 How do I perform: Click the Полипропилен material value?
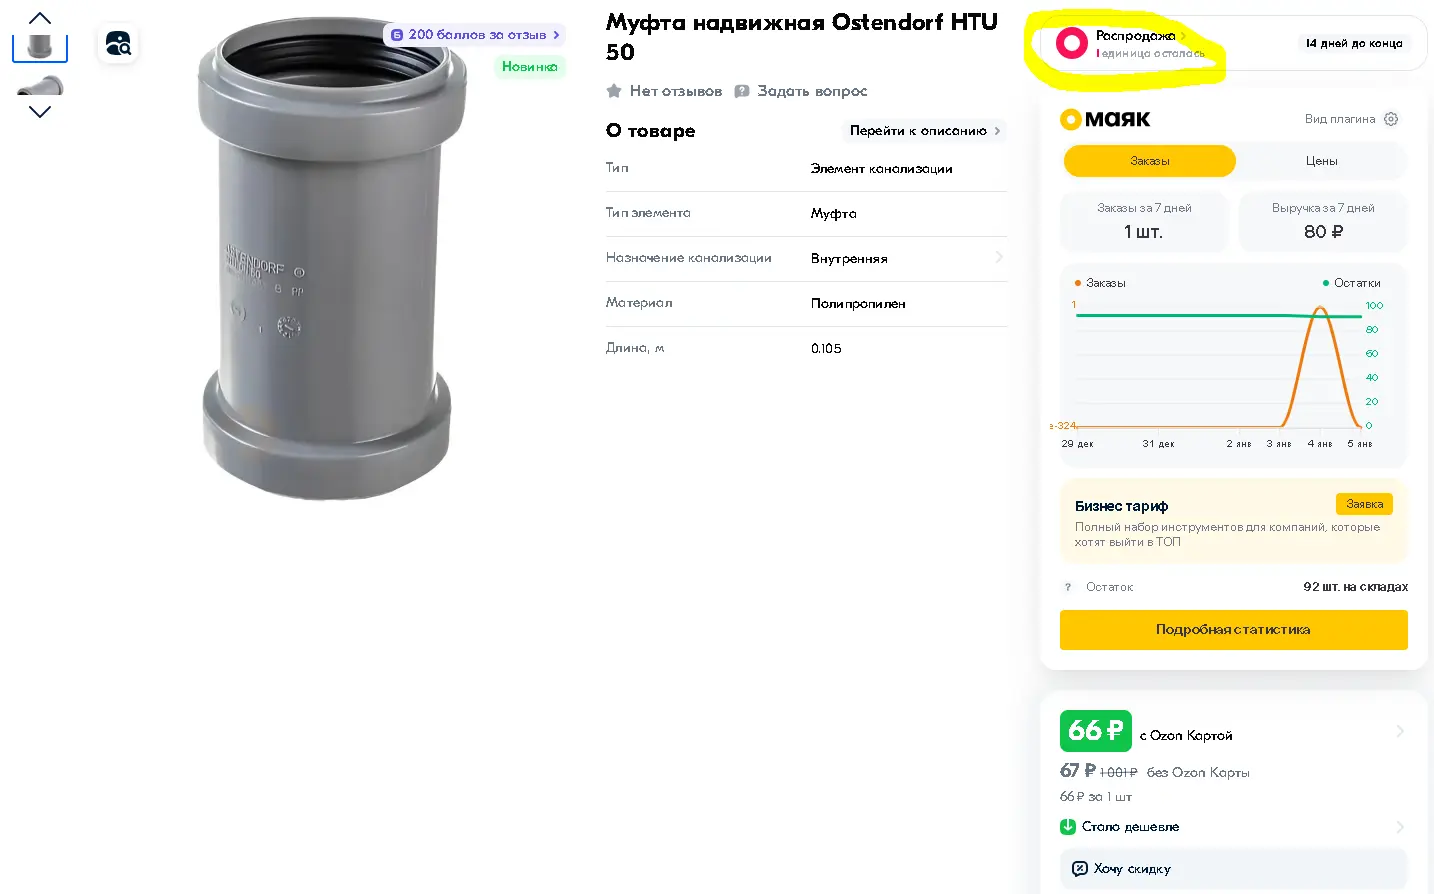pyautogui.click(x=858, y=304)
